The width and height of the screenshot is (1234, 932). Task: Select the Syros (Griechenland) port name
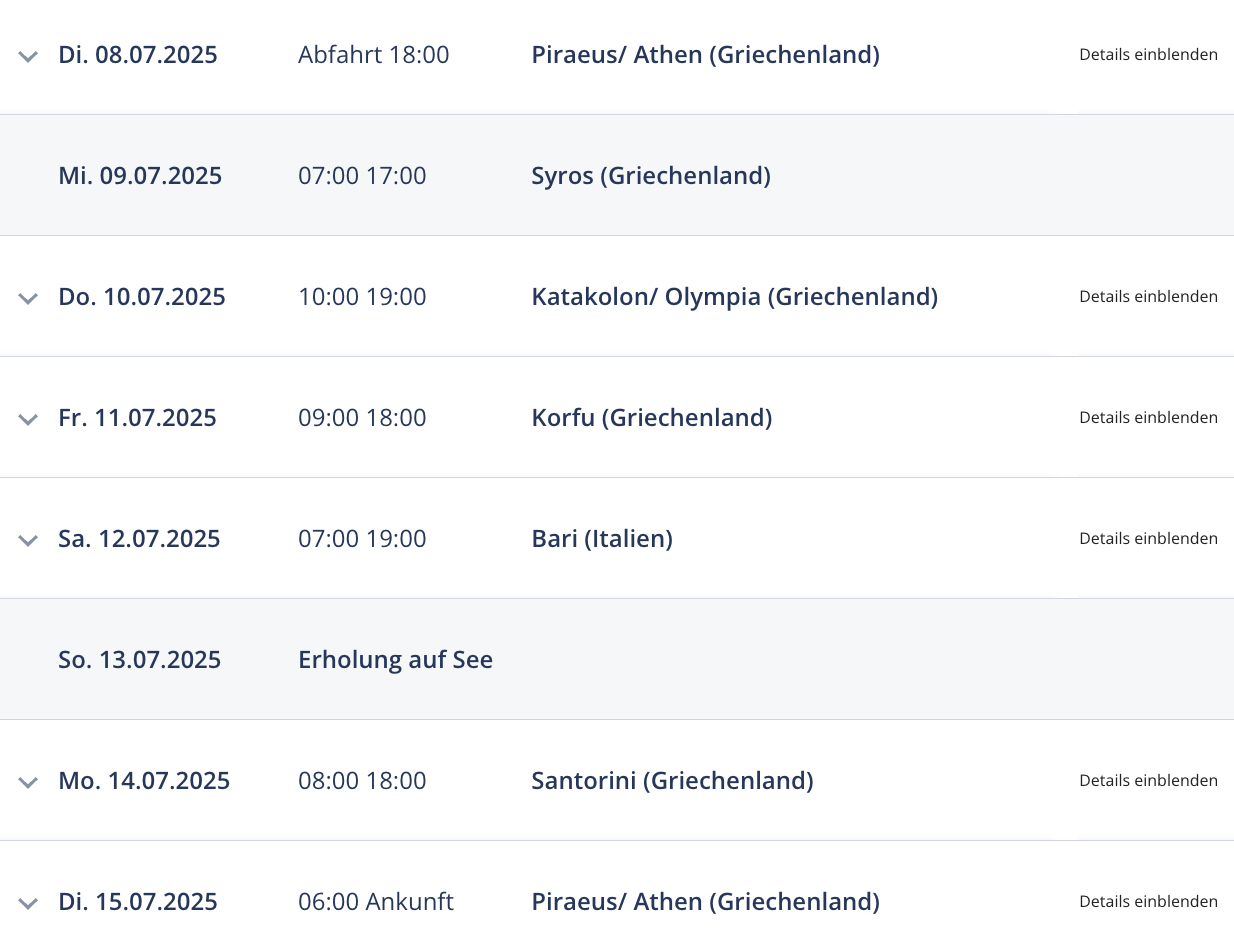pos(651,176)
